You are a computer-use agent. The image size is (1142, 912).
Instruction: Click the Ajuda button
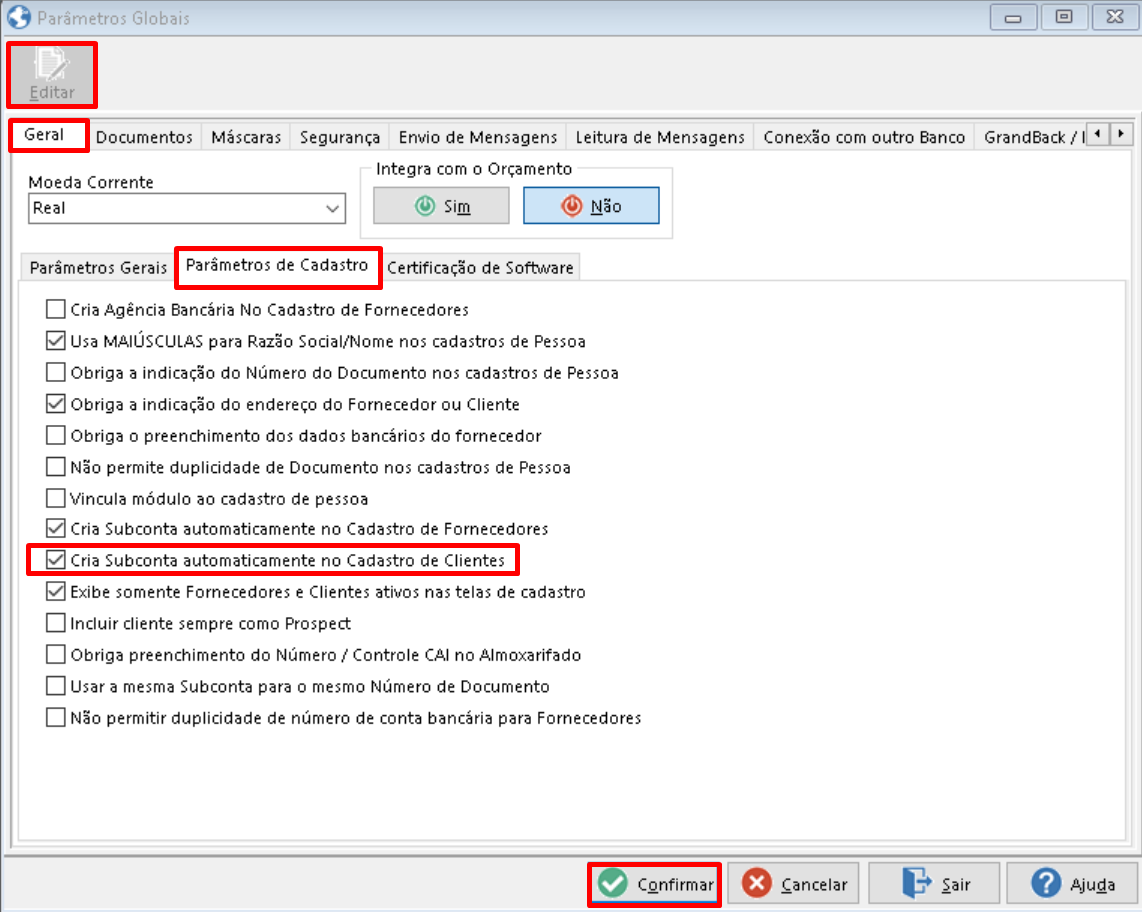[x=1072, y=884]
